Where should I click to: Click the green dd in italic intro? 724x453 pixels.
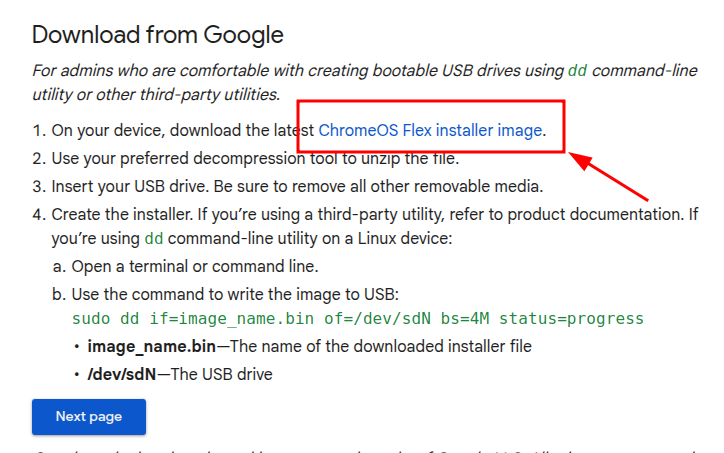(577, 71)
